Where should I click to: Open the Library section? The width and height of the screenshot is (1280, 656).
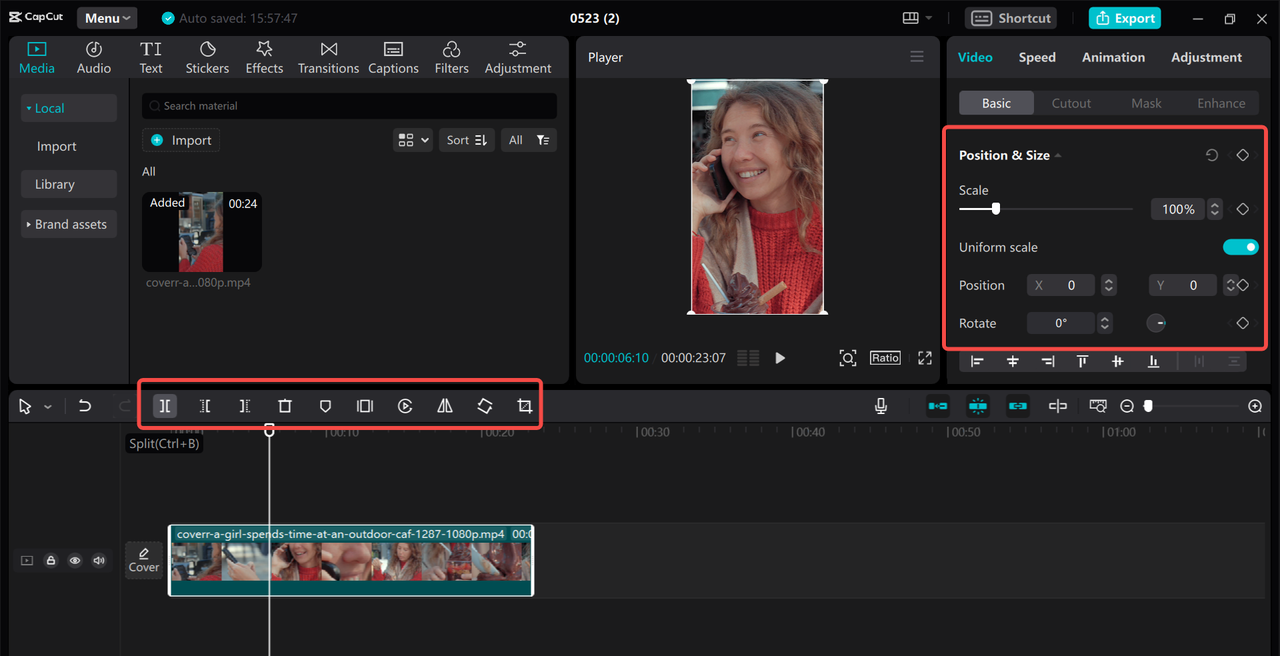tap(69, 184)
